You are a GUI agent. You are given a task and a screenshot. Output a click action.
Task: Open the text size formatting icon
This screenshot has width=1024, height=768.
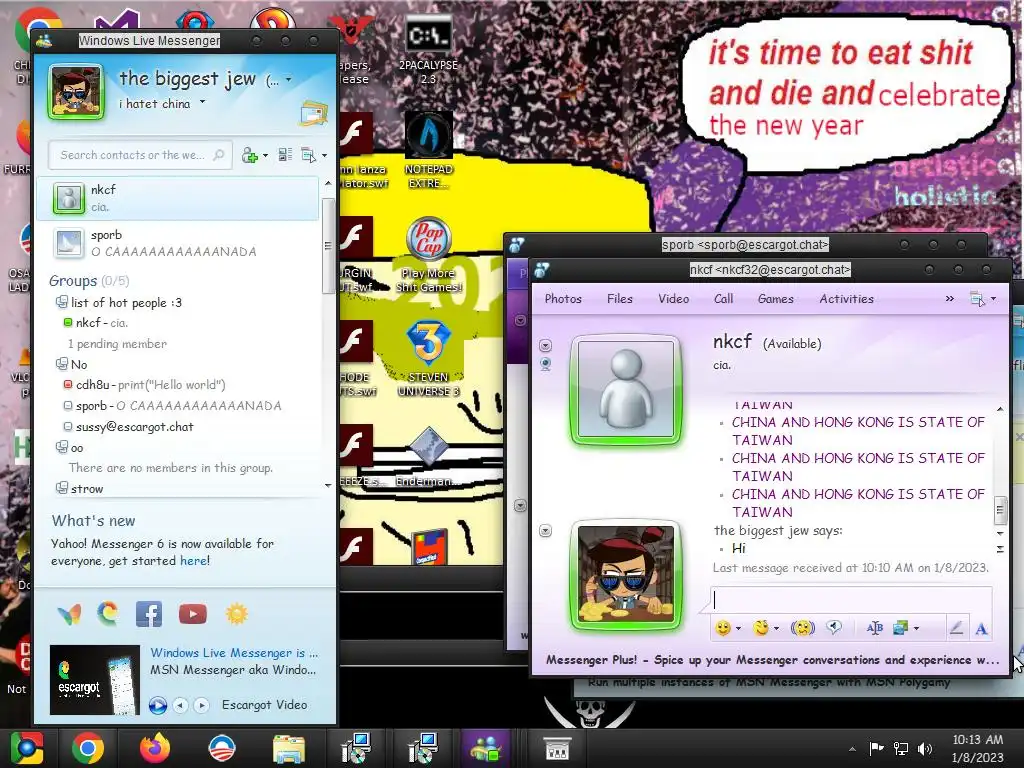874,628
